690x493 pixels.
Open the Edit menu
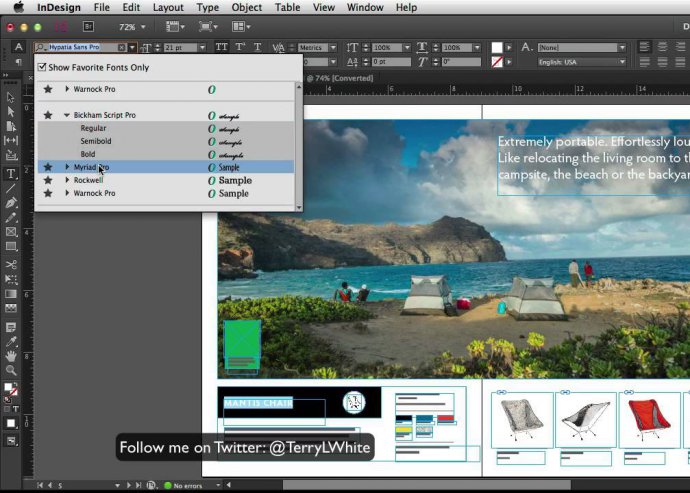[x=131, y=7]
